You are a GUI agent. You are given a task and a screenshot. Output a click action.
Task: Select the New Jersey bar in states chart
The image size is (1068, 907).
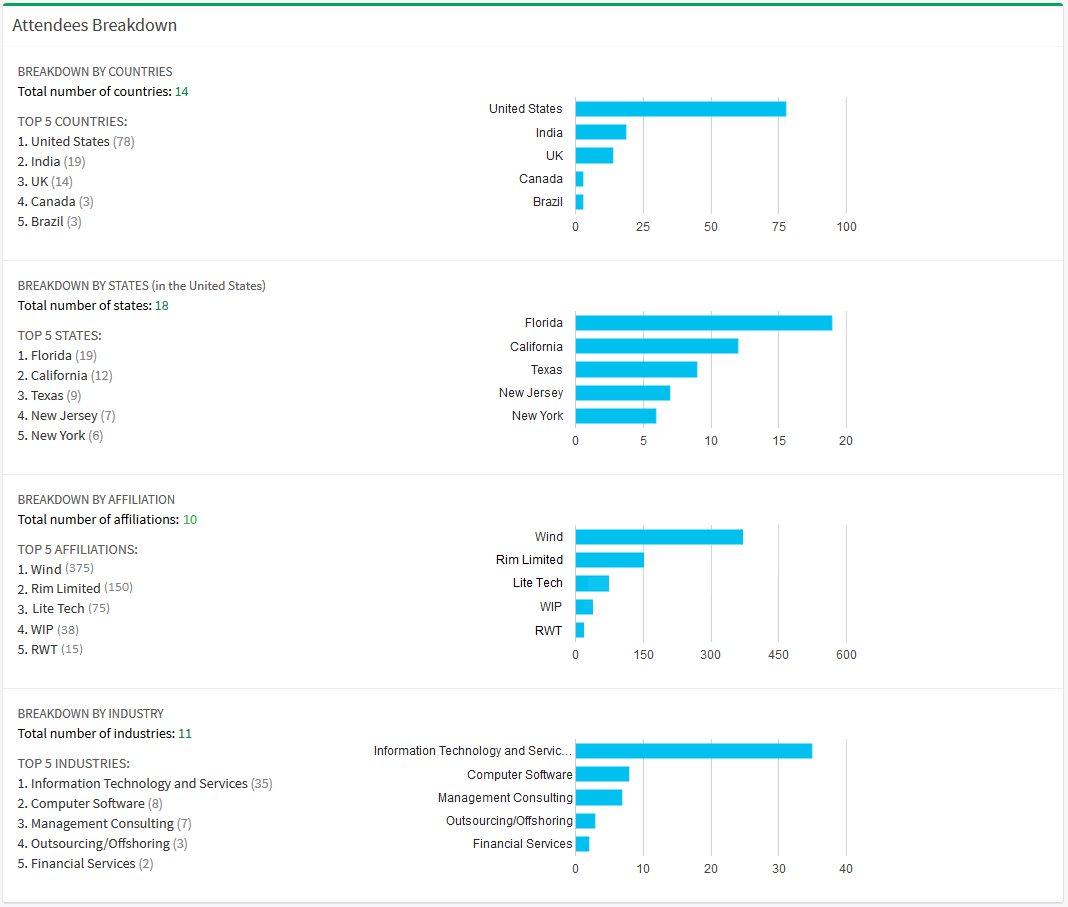click(622, 393)
